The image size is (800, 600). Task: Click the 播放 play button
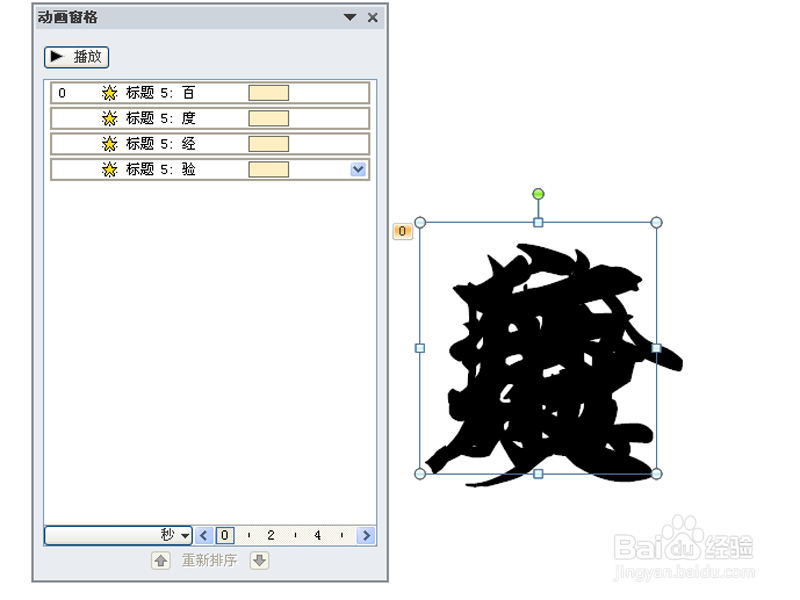coord(77,57)
